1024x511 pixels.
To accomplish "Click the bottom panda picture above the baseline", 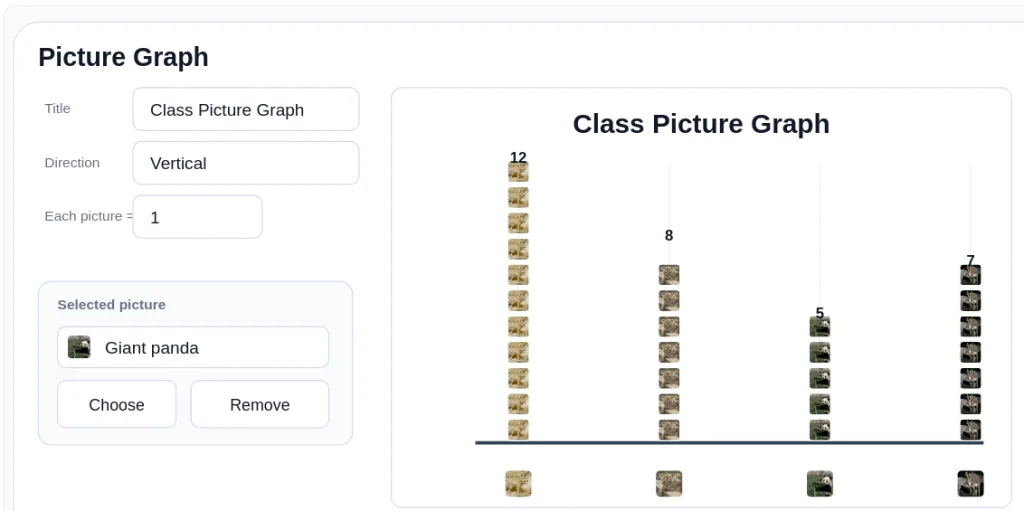I will (x=820, y=430).
